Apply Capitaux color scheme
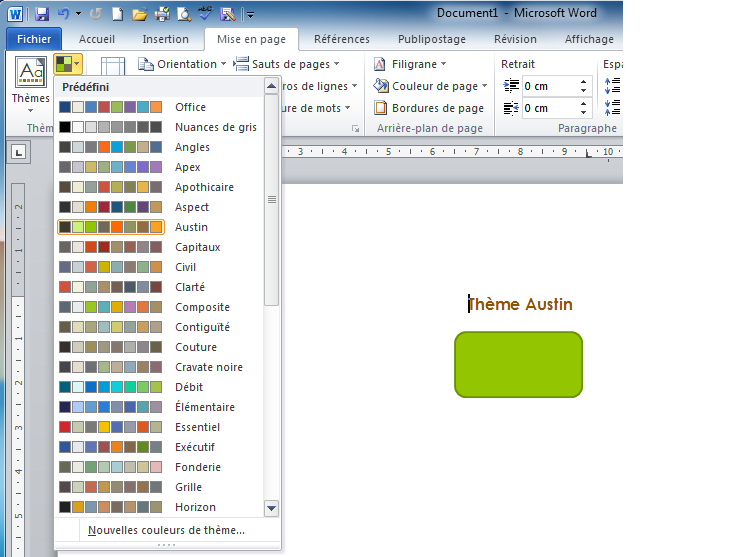This screenshot has height=557, width=731. point(159,247)
